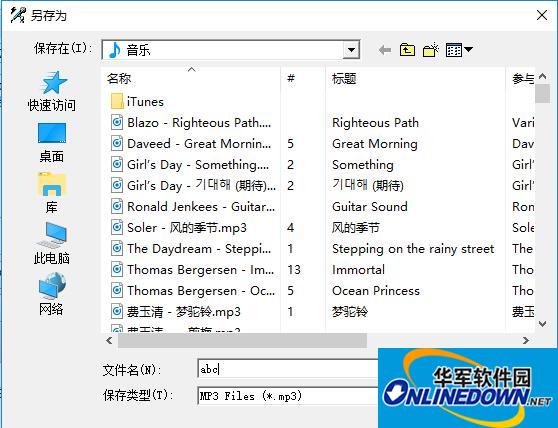Select 费玉清 - 梦驼铃.mp3 file icon
This screenshot has height=428, width=558.
tap(117, 312)
